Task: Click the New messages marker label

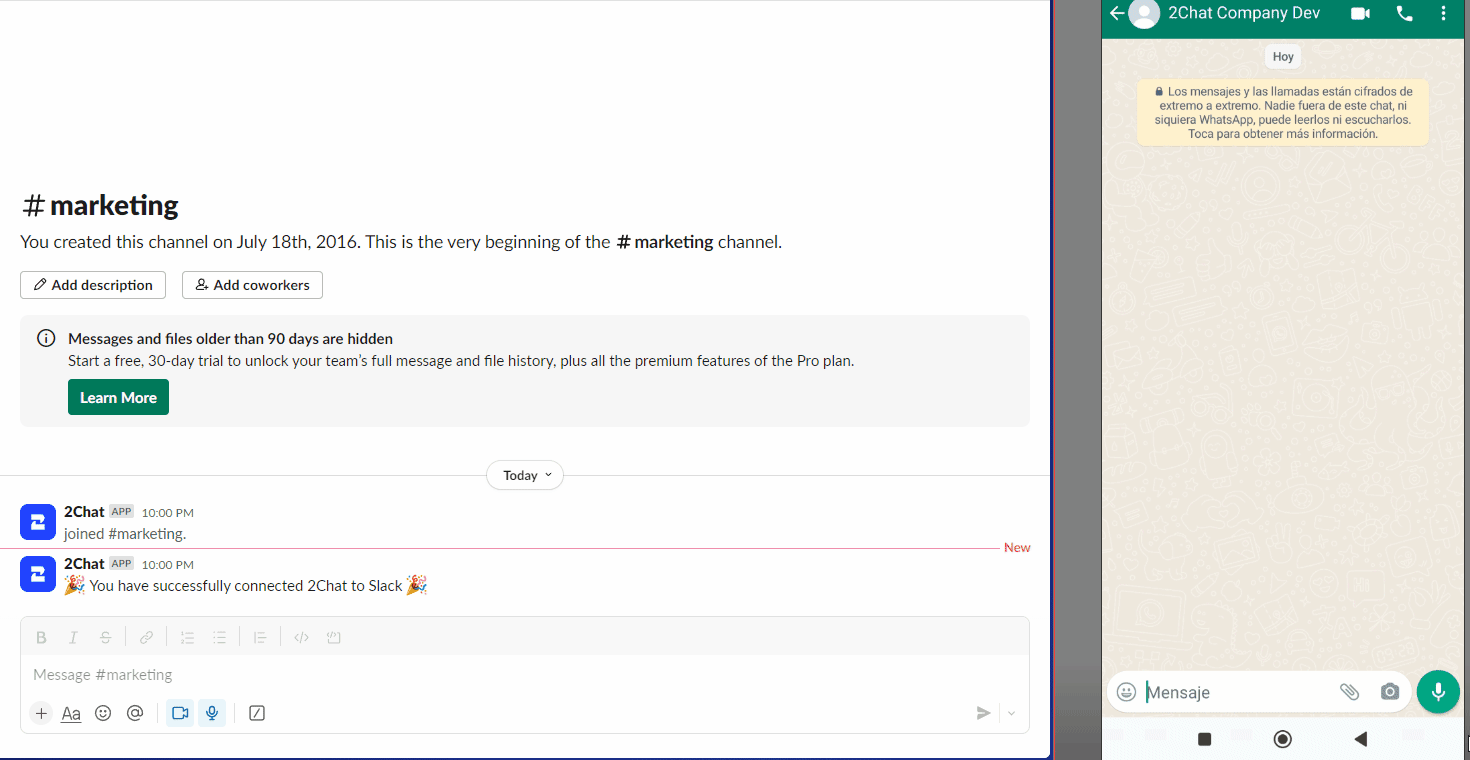Action: [1017, 548]
